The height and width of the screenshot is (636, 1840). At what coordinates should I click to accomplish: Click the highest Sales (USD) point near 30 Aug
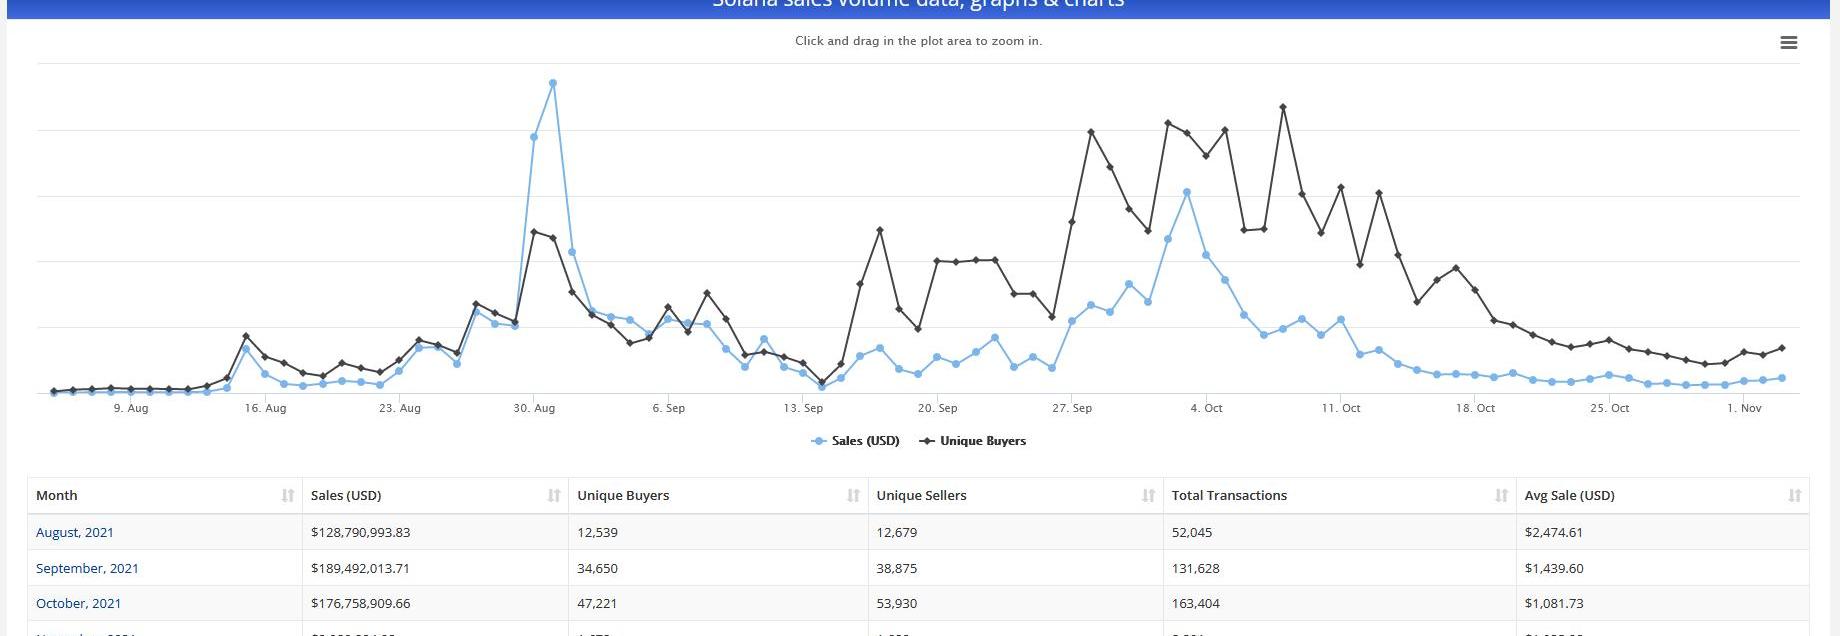pos(553,83)
